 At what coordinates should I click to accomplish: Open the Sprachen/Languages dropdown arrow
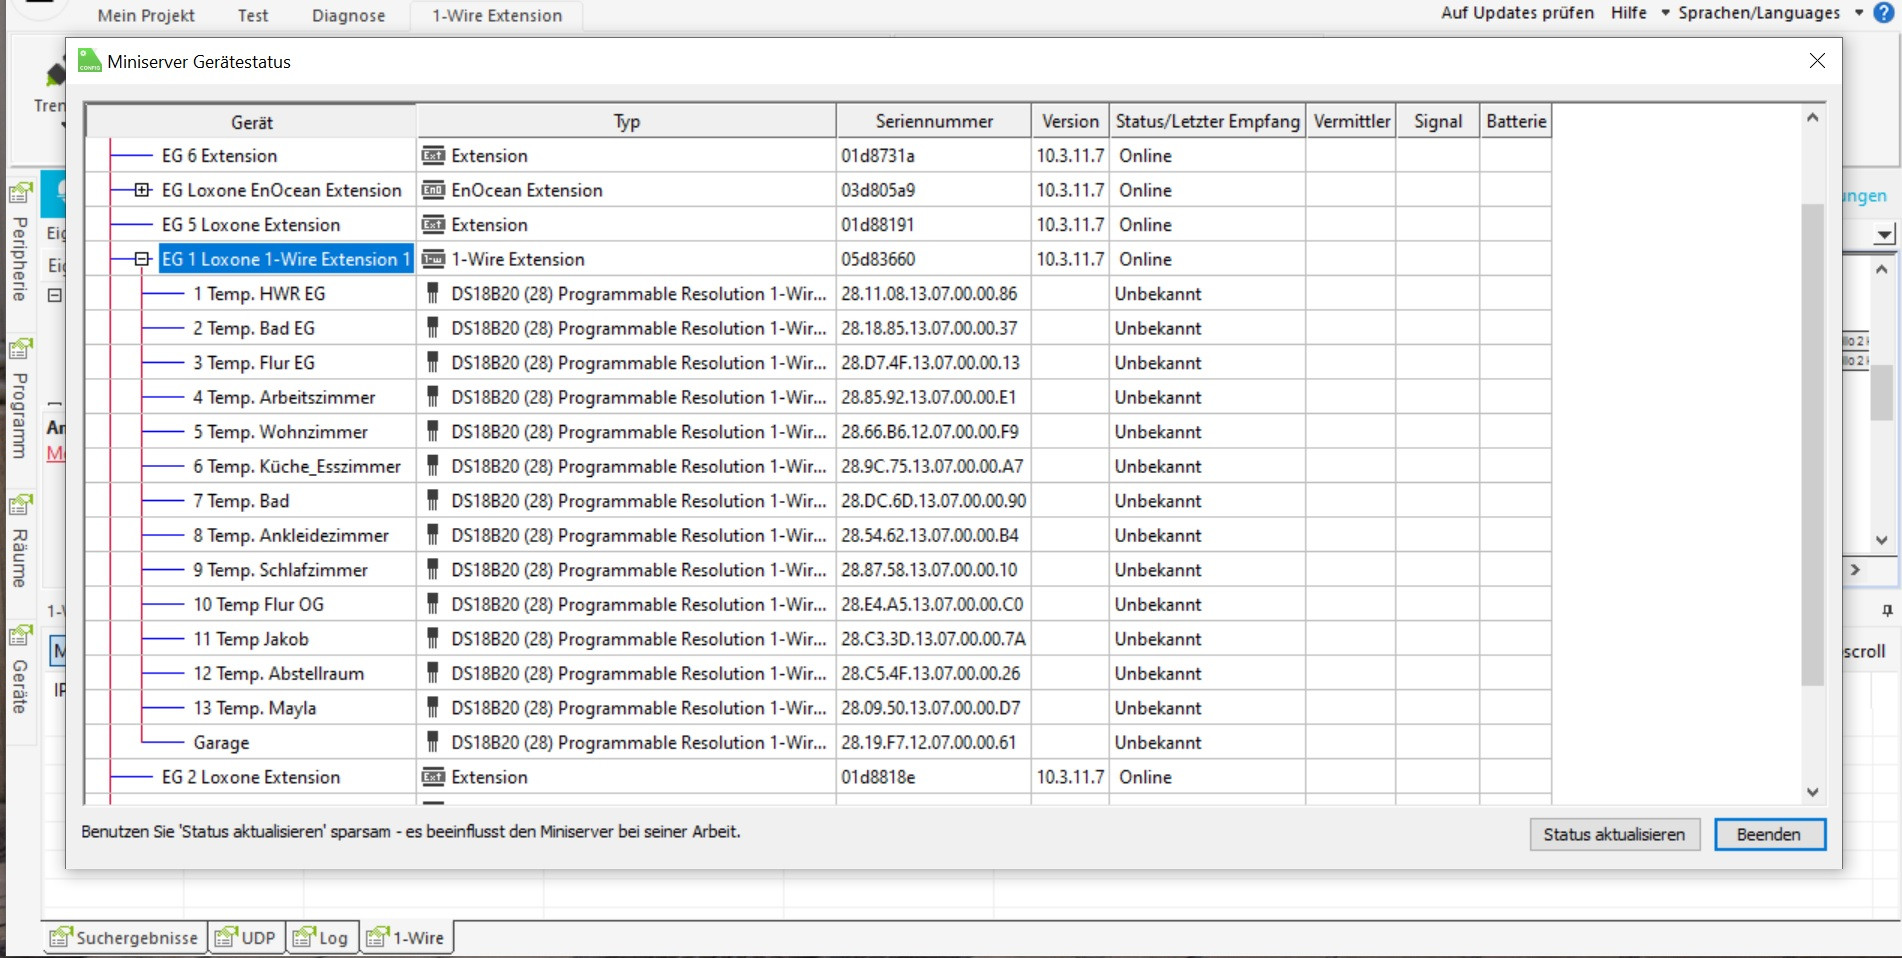coord(1859,13)
